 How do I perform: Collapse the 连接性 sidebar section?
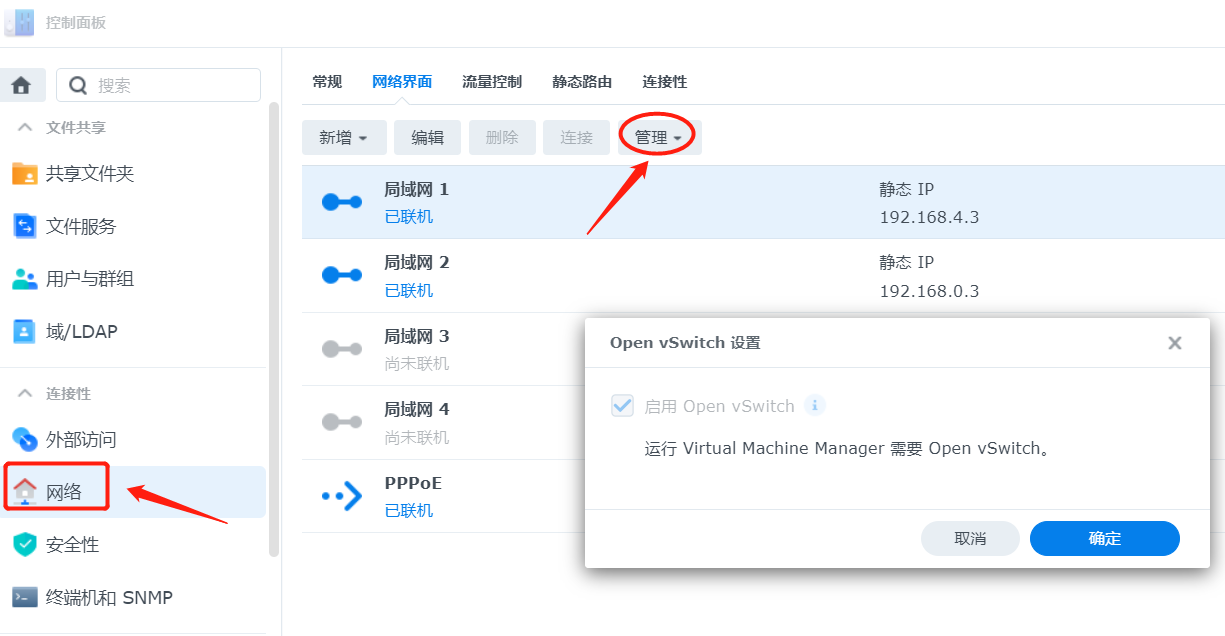(x=25, y=394)
